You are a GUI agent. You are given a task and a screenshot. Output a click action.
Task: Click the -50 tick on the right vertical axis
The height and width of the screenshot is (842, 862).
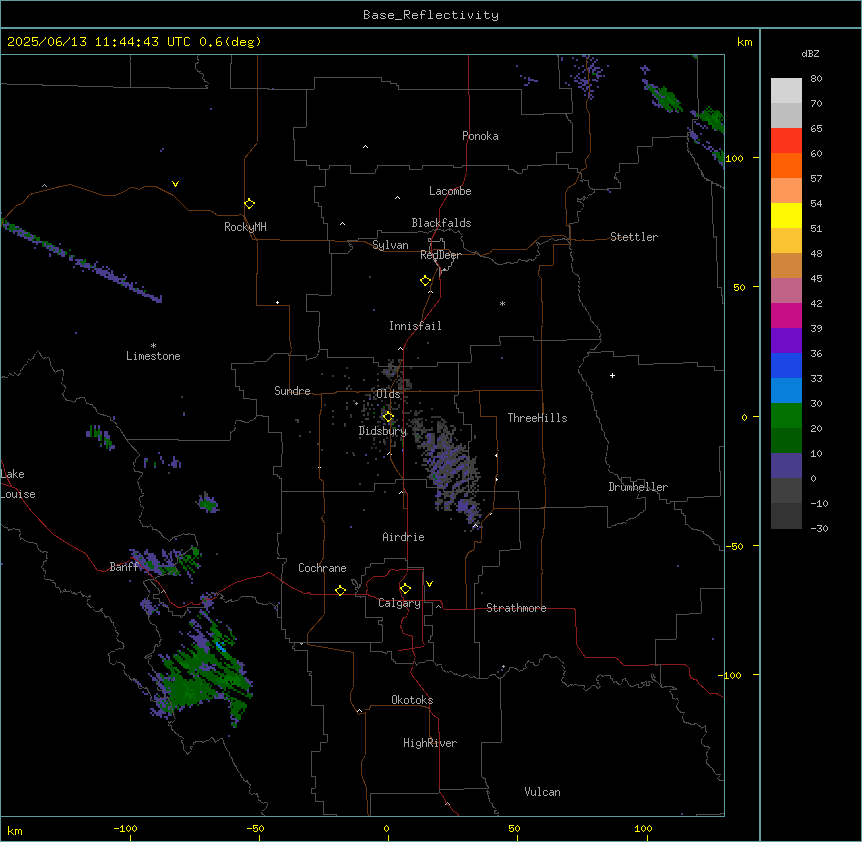pos(734,546)
